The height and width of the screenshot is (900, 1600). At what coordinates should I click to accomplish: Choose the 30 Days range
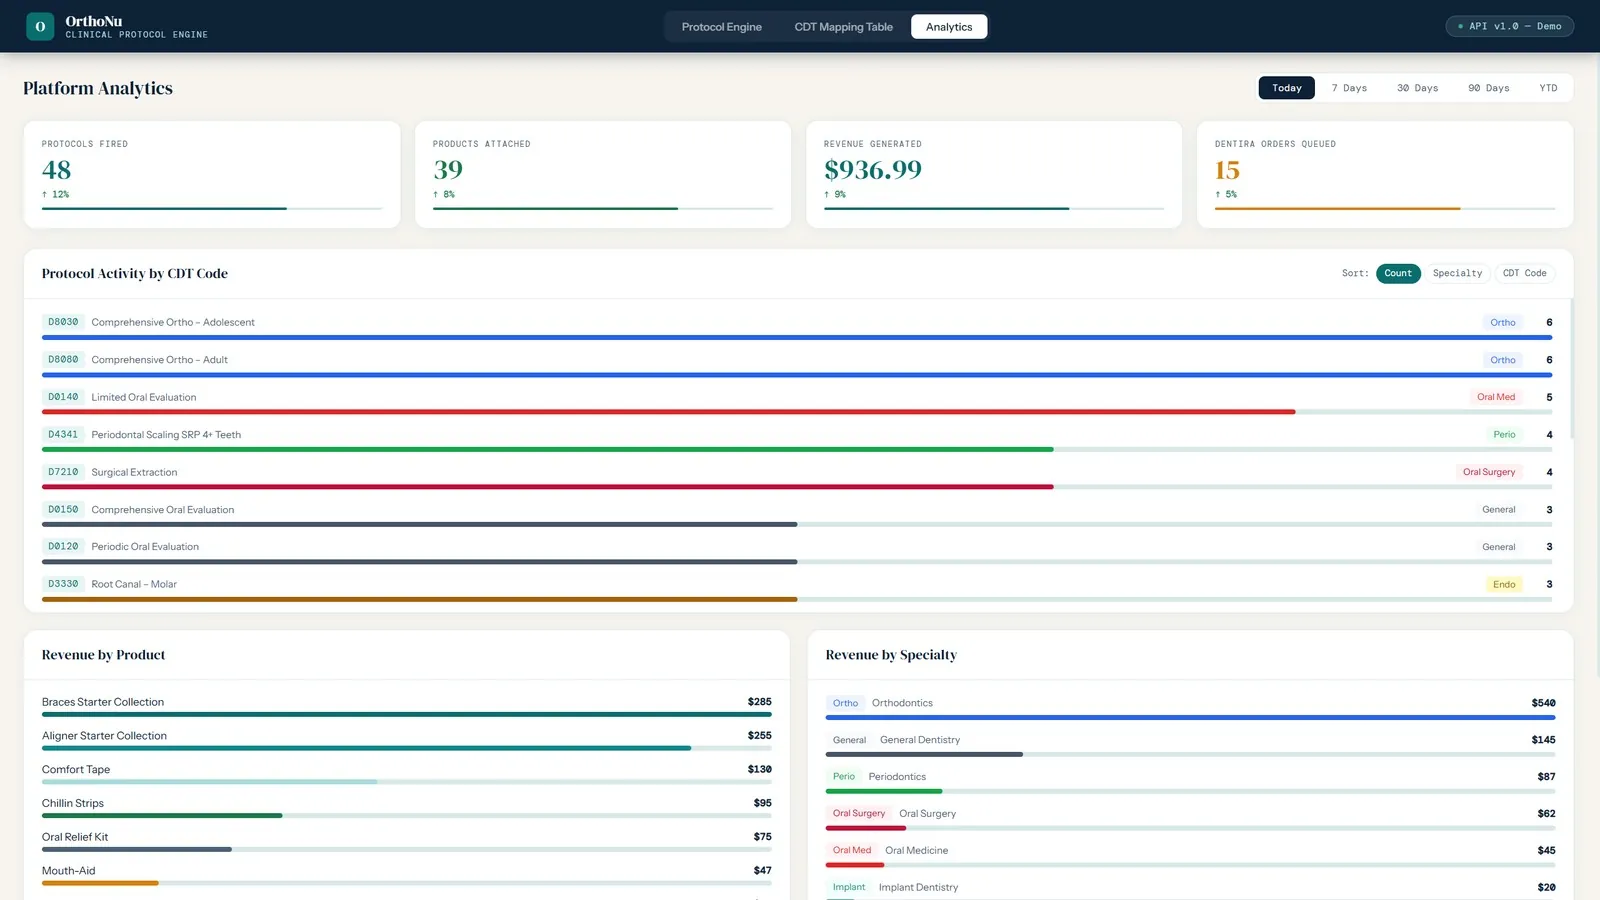[x=1417, y=88]
